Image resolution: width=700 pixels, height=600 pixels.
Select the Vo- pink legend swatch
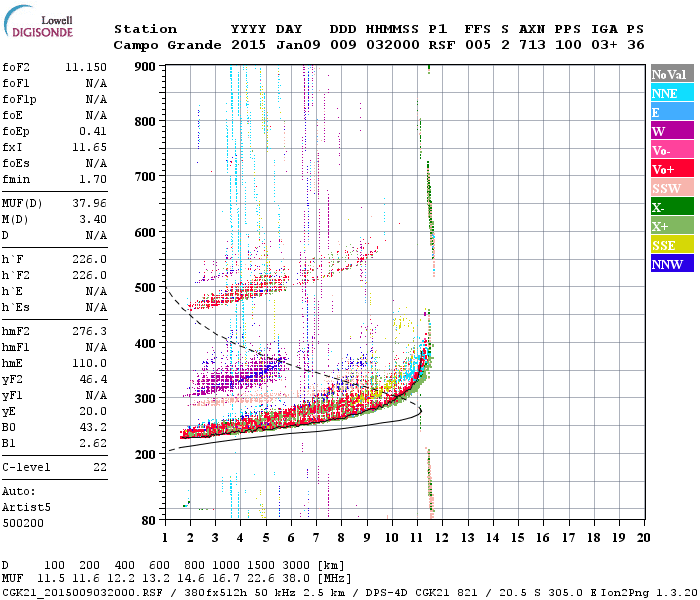point(672,150)
